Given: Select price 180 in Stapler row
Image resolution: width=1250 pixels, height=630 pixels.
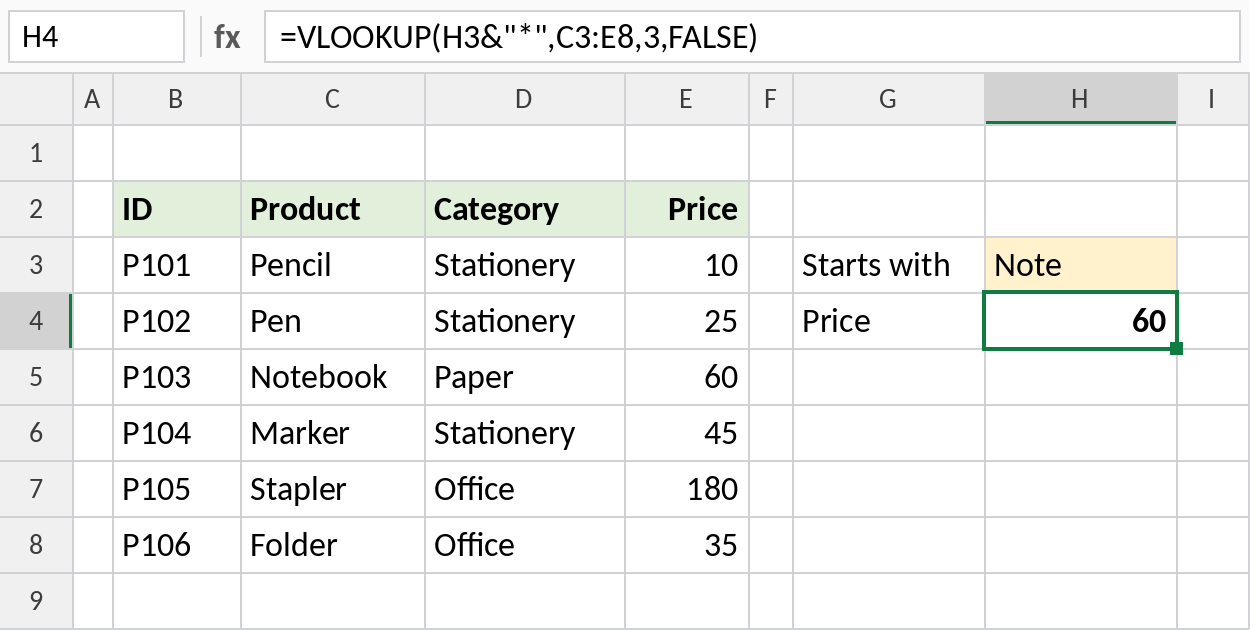Looking at the screenshot, I should [x=687, y=489].
